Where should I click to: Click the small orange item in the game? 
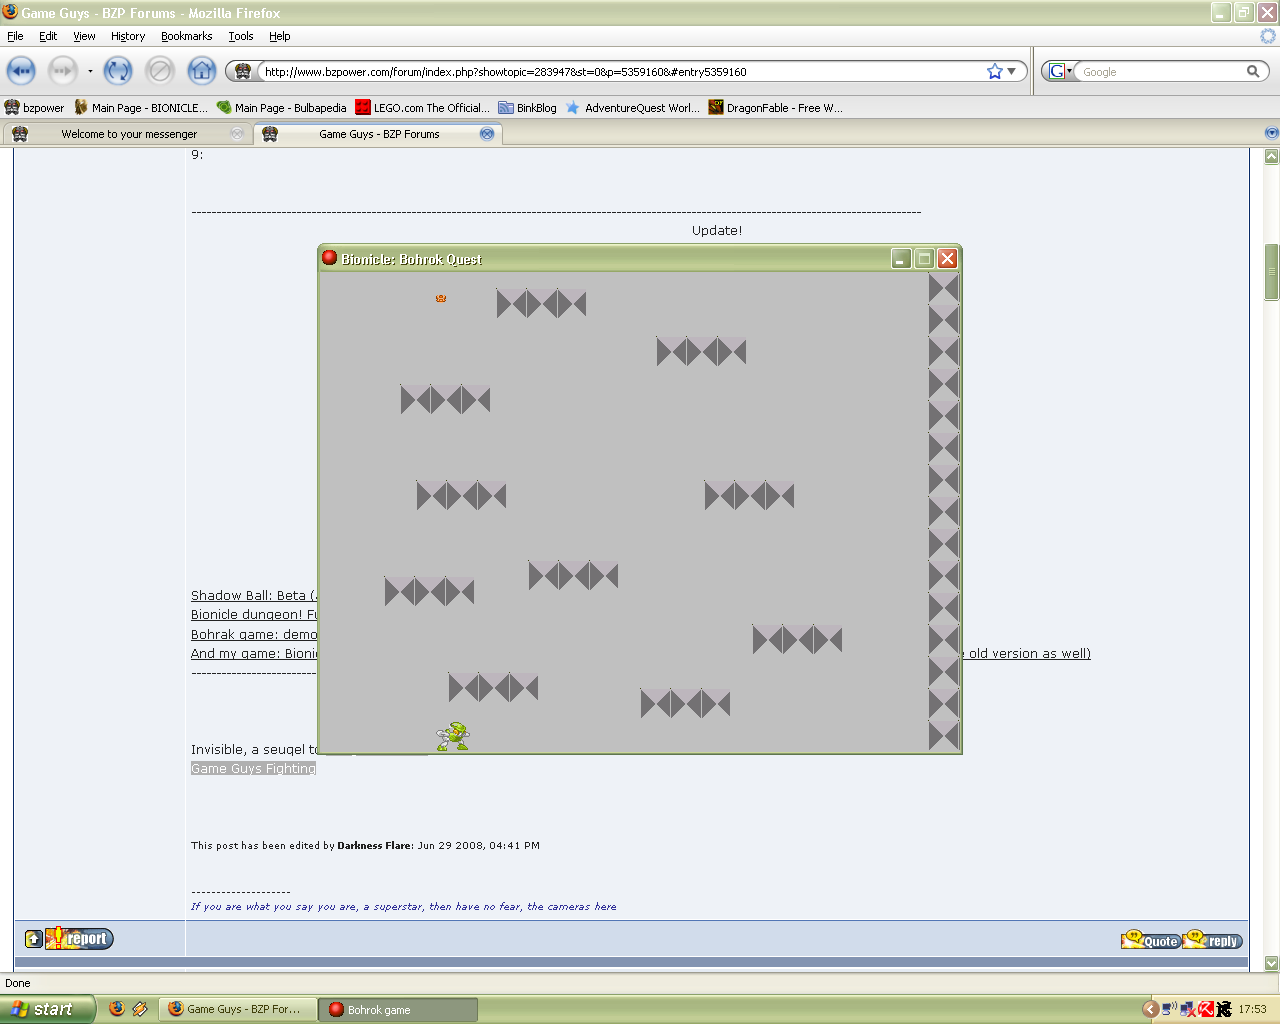(441, 298)
